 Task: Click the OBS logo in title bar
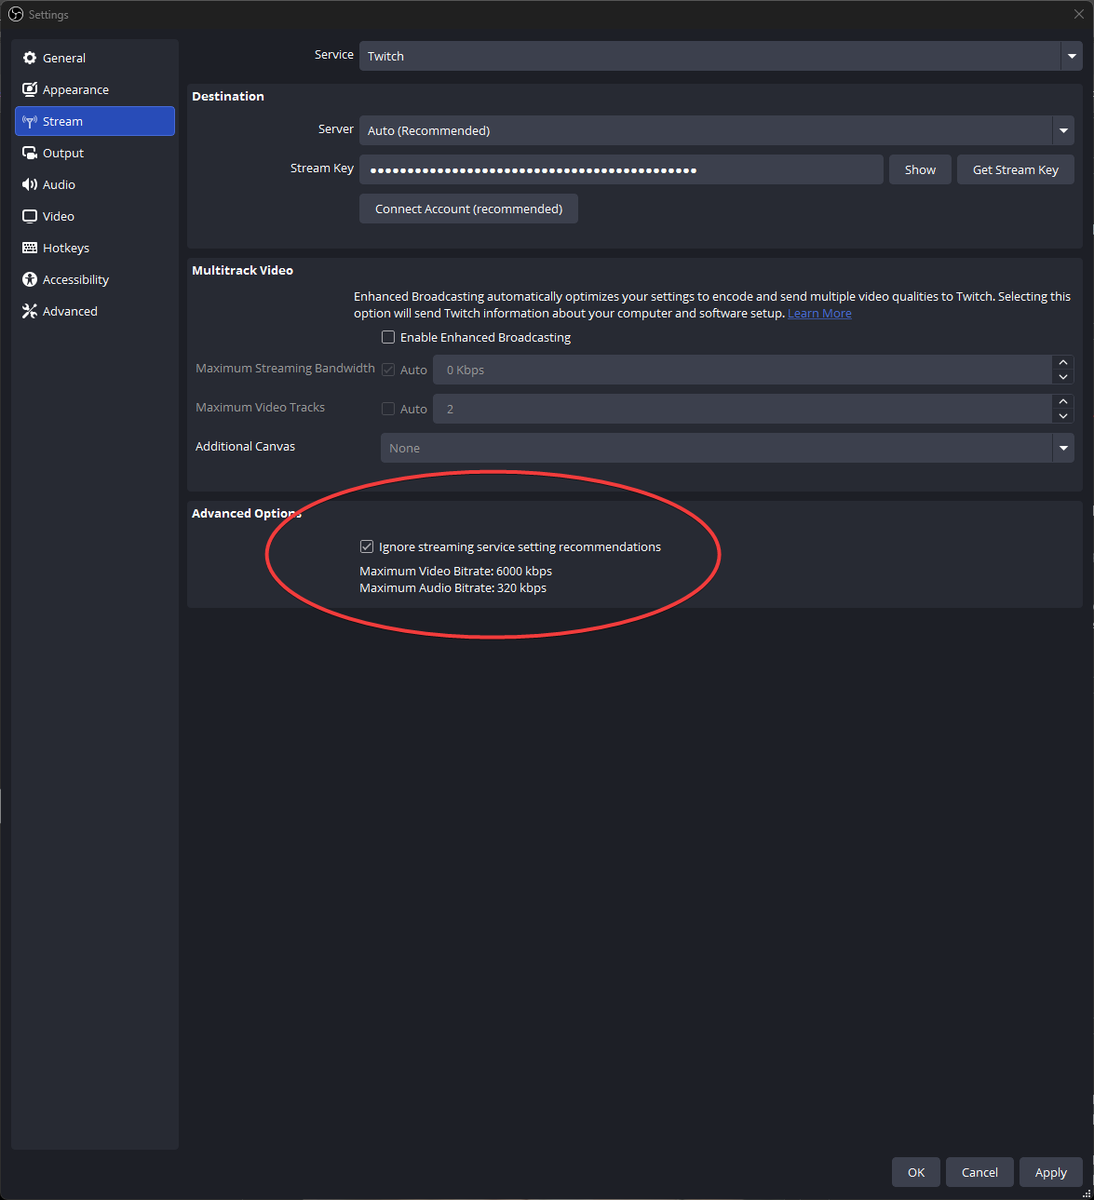[x=15, y=15]
